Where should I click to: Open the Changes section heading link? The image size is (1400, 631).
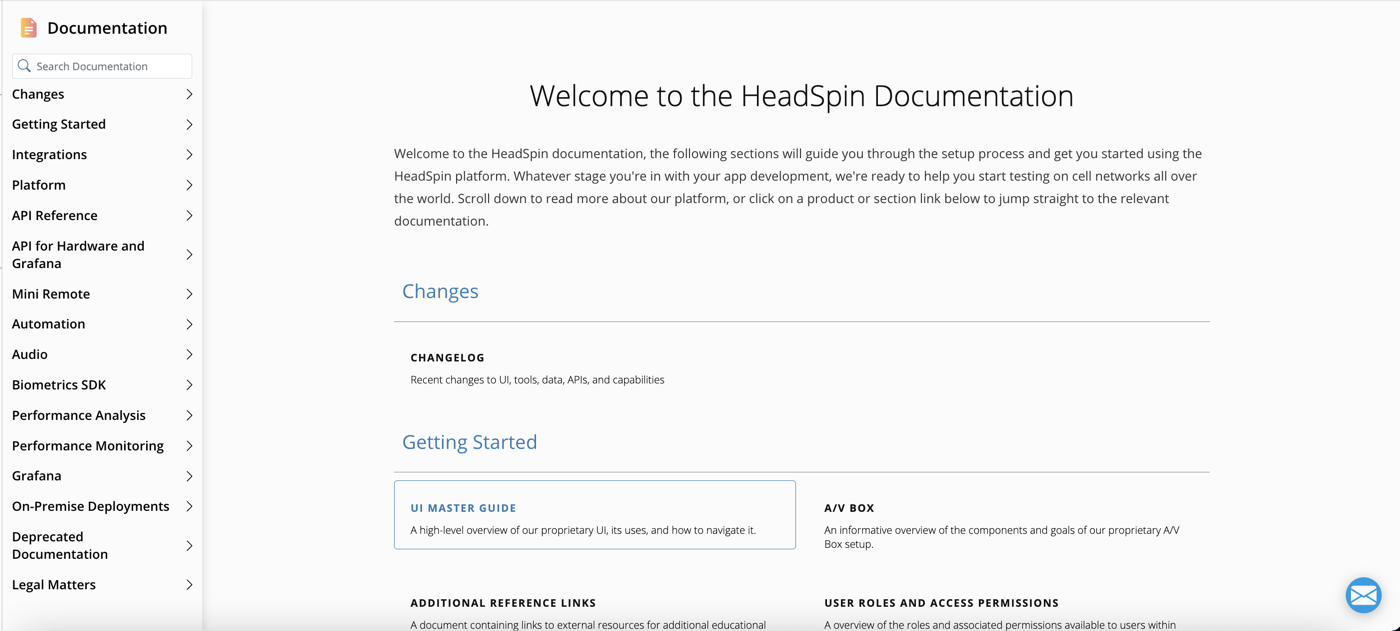[x=440, y=291]
